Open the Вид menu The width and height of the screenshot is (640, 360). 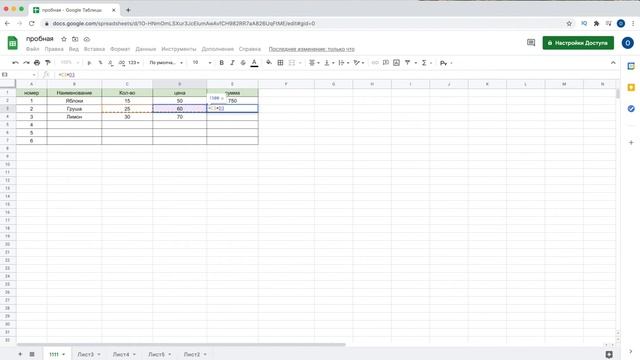[x=73, y=49]
